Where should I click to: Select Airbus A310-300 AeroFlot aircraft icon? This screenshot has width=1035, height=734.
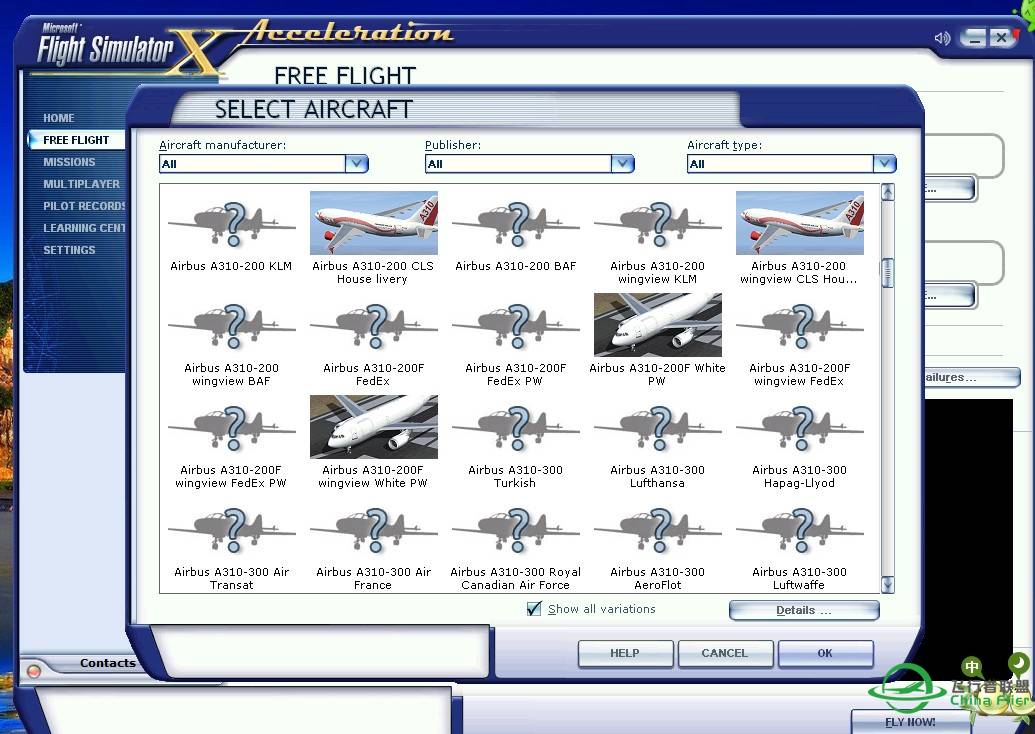[x=657, y=529]
